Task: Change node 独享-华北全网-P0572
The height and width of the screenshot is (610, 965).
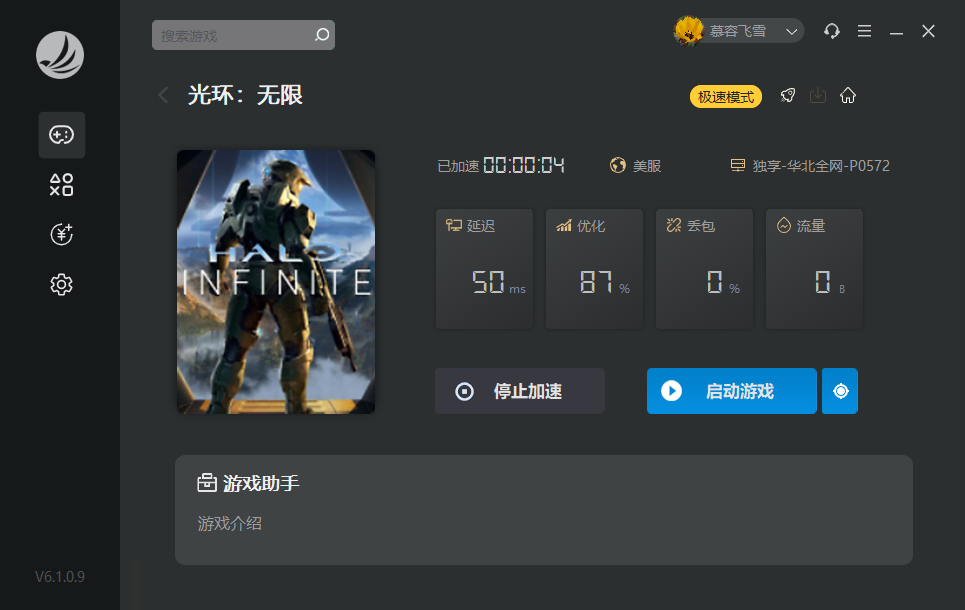Action: (x=821, y=166)
